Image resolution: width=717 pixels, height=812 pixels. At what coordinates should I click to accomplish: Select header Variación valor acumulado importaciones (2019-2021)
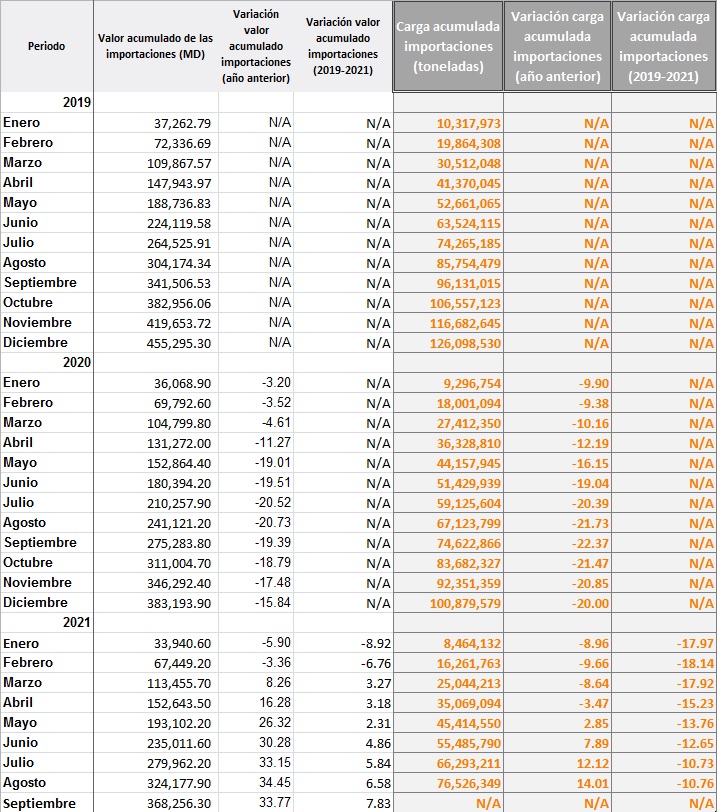[343, 46]
